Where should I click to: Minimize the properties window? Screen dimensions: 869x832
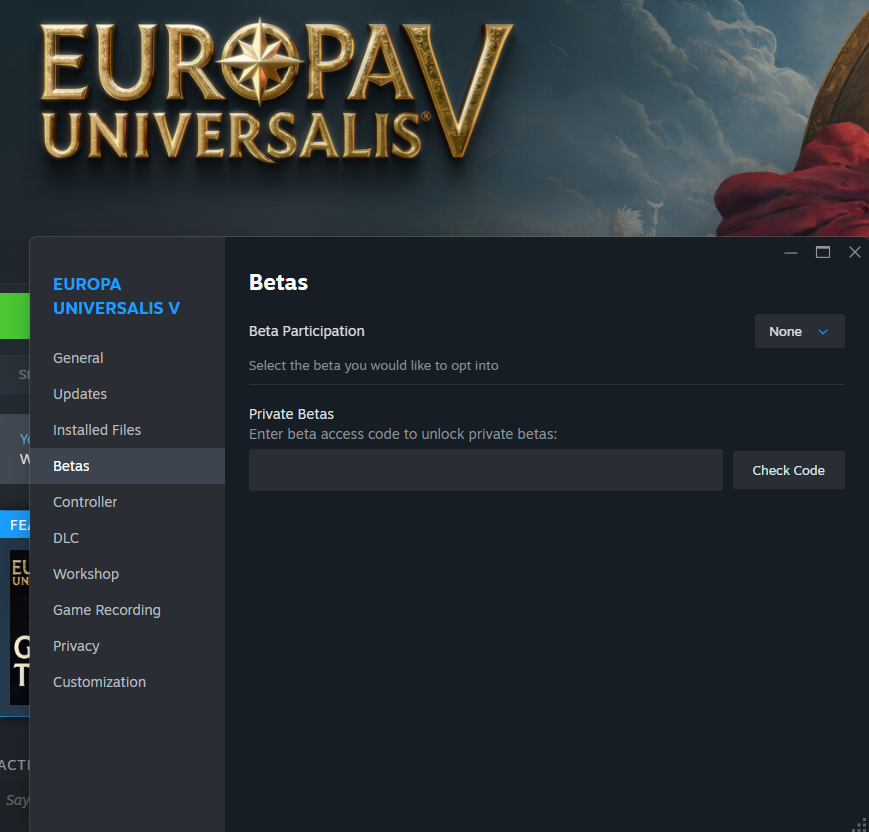point(791,253)
